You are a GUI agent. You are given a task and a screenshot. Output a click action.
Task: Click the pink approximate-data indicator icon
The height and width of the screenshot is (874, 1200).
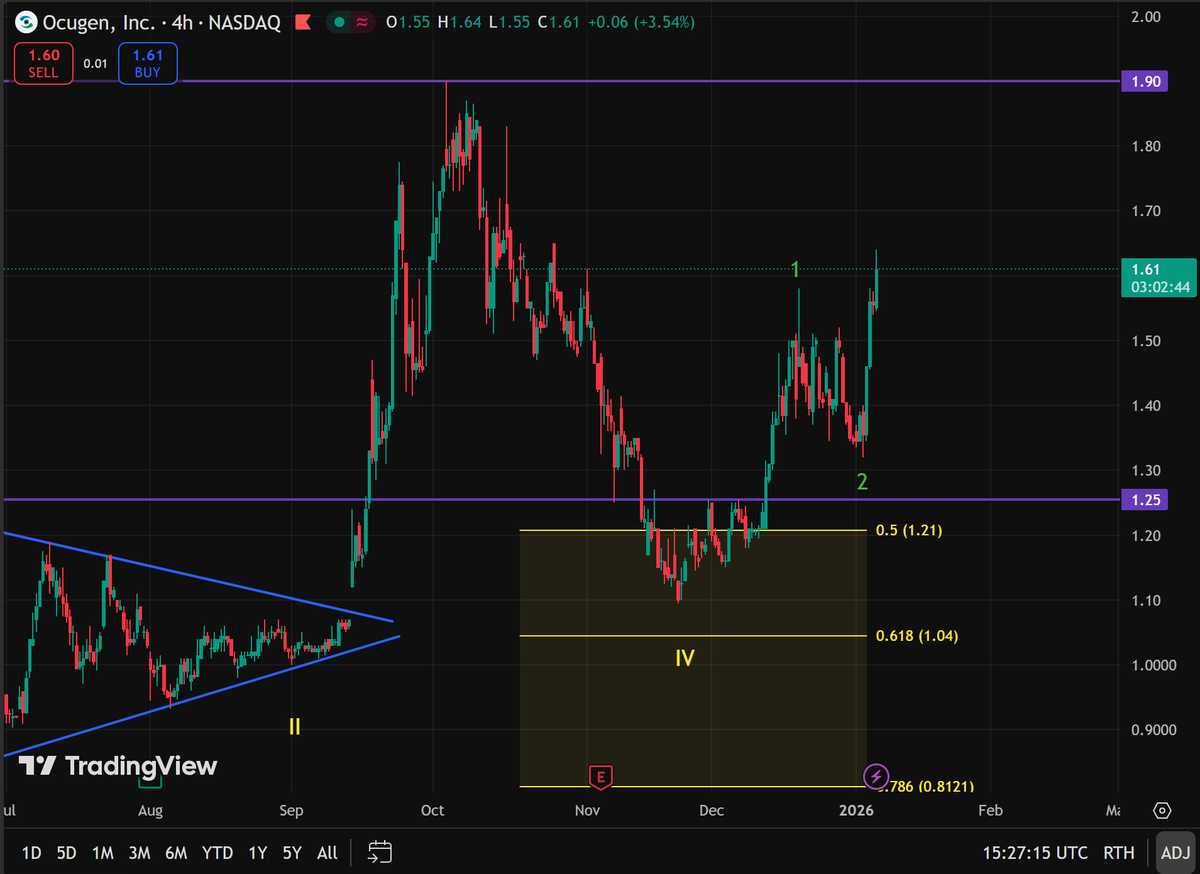coord(363,22)
